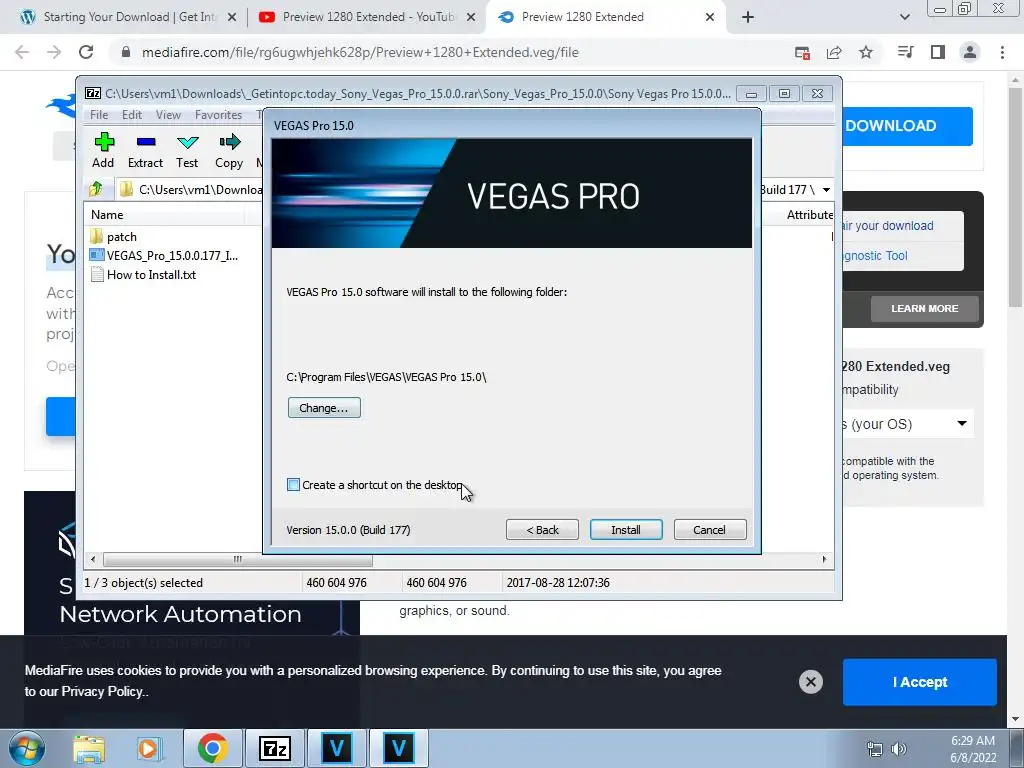This screenshot has width=1024, height=768.
Task: Click the browser Back arrow
Action: click(x=22, y=52)
